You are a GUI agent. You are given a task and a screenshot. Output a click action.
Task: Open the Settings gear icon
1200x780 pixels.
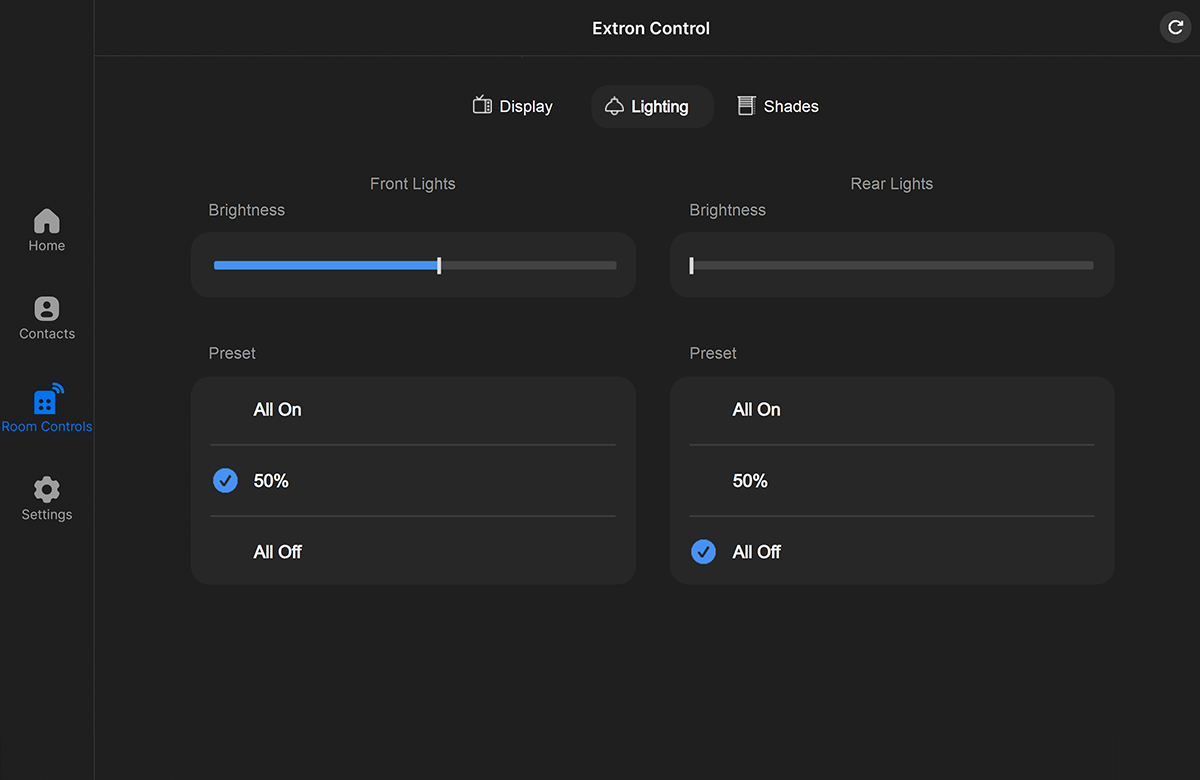point(47,490)
